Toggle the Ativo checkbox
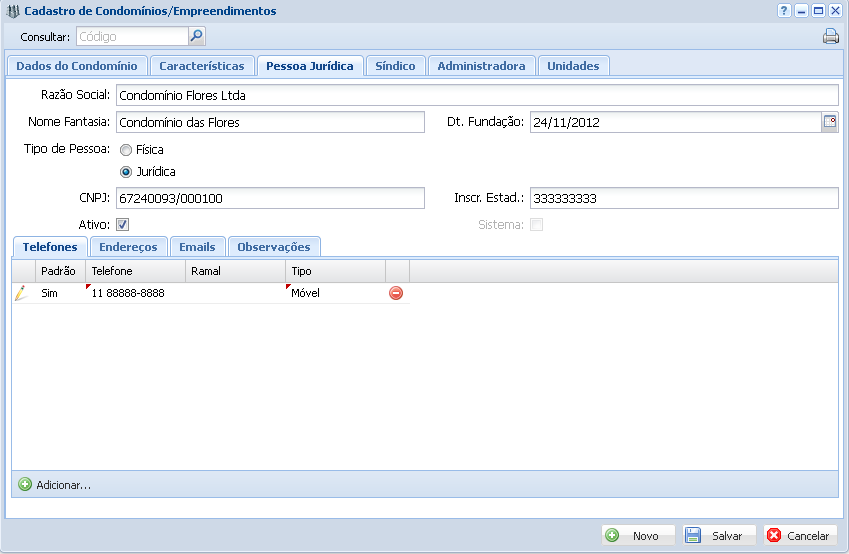Screen dimensions: 849x554 click(x=123, y=225)
